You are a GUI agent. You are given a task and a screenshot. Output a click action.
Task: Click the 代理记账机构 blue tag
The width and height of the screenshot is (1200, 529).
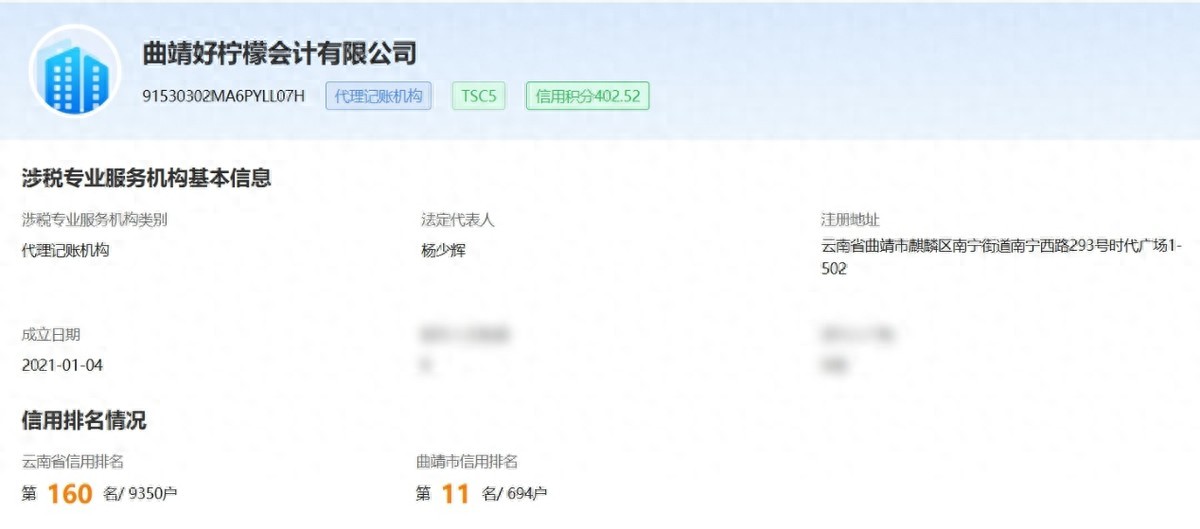click(x=378, y=97)
